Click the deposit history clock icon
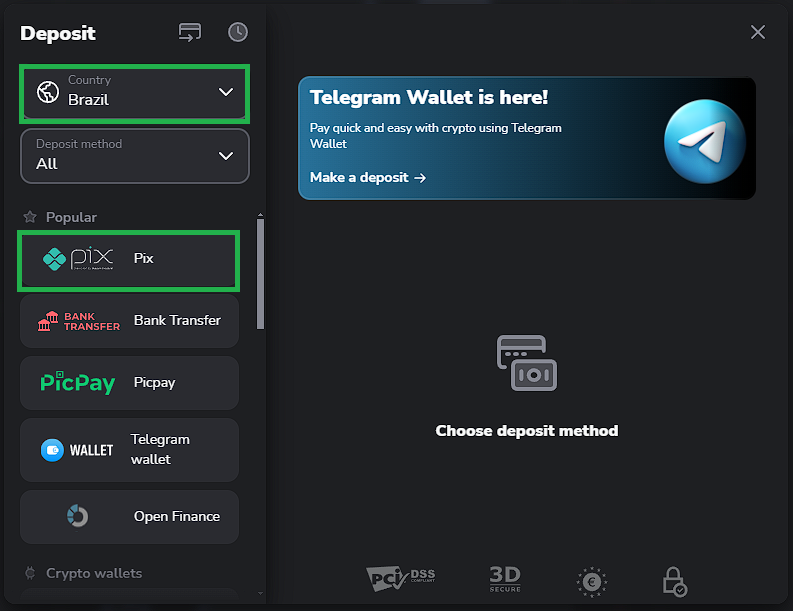This screenshot has height=611, width=793. click(237, 32)
